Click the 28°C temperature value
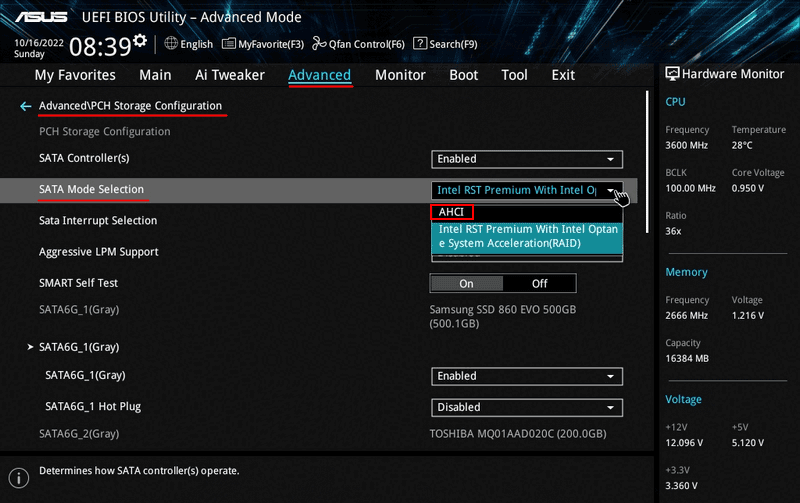This screenshot has width=800, height=503. coord(742,145)
